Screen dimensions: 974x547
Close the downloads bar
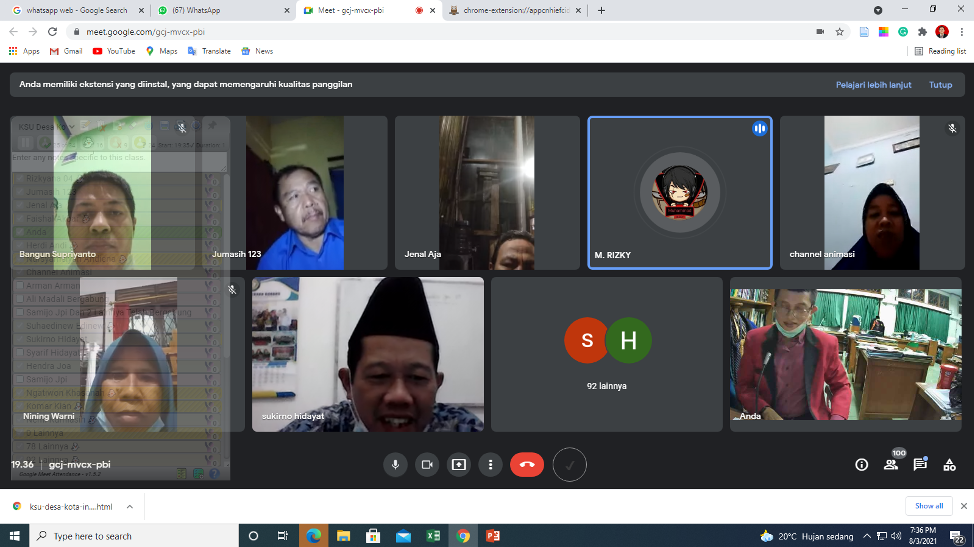963,506
